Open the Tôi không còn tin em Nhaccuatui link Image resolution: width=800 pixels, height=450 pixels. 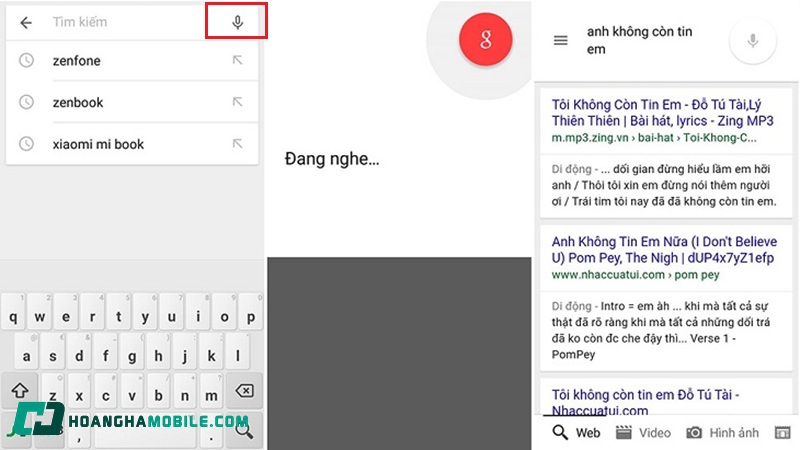[x=645, y=402]
